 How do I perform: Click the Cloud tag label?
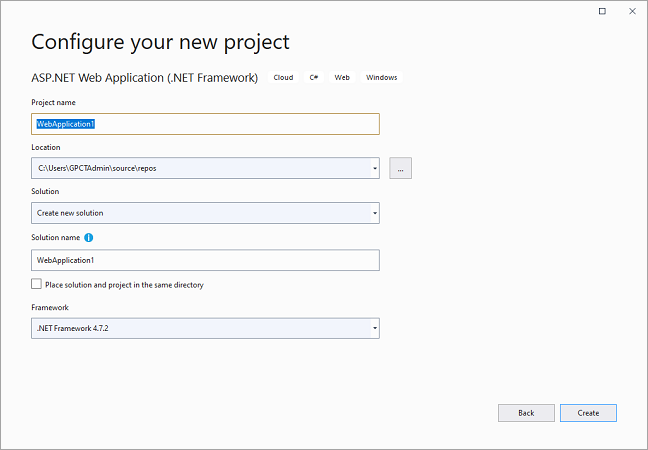tap(283, 78)
